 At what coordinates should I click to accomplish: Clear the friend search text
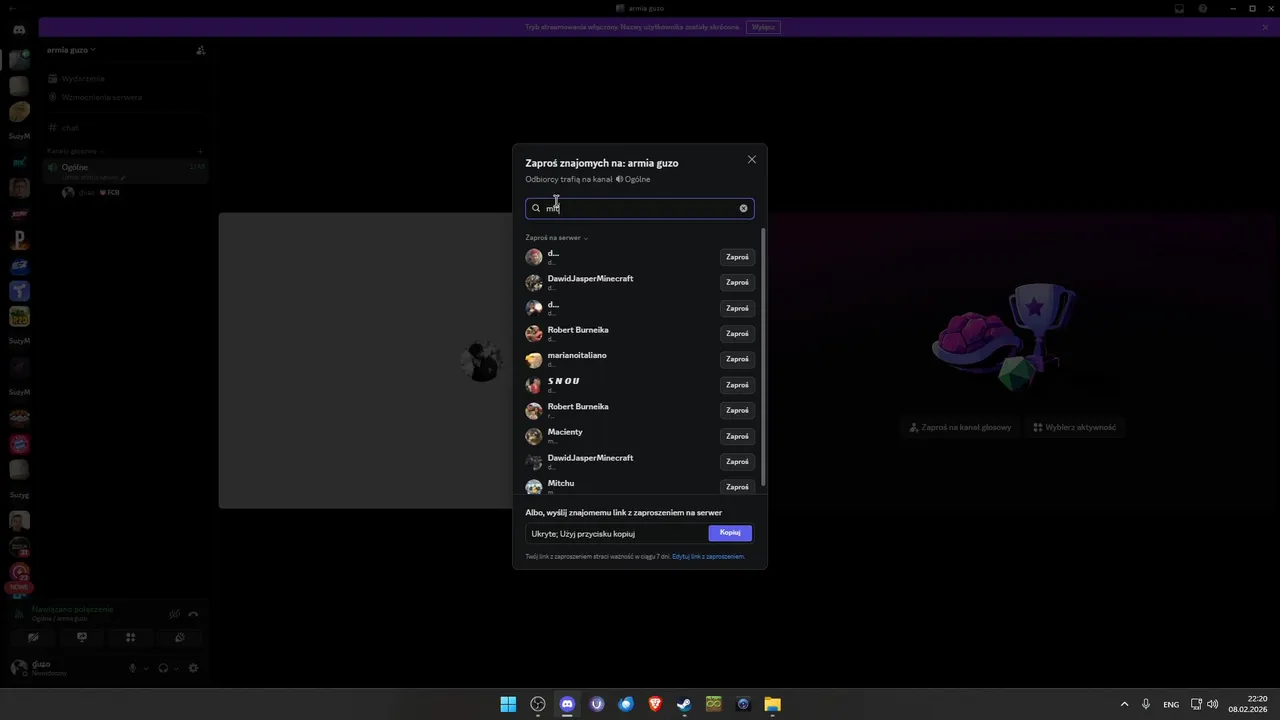pyautogui.click(x=743, y=208)
